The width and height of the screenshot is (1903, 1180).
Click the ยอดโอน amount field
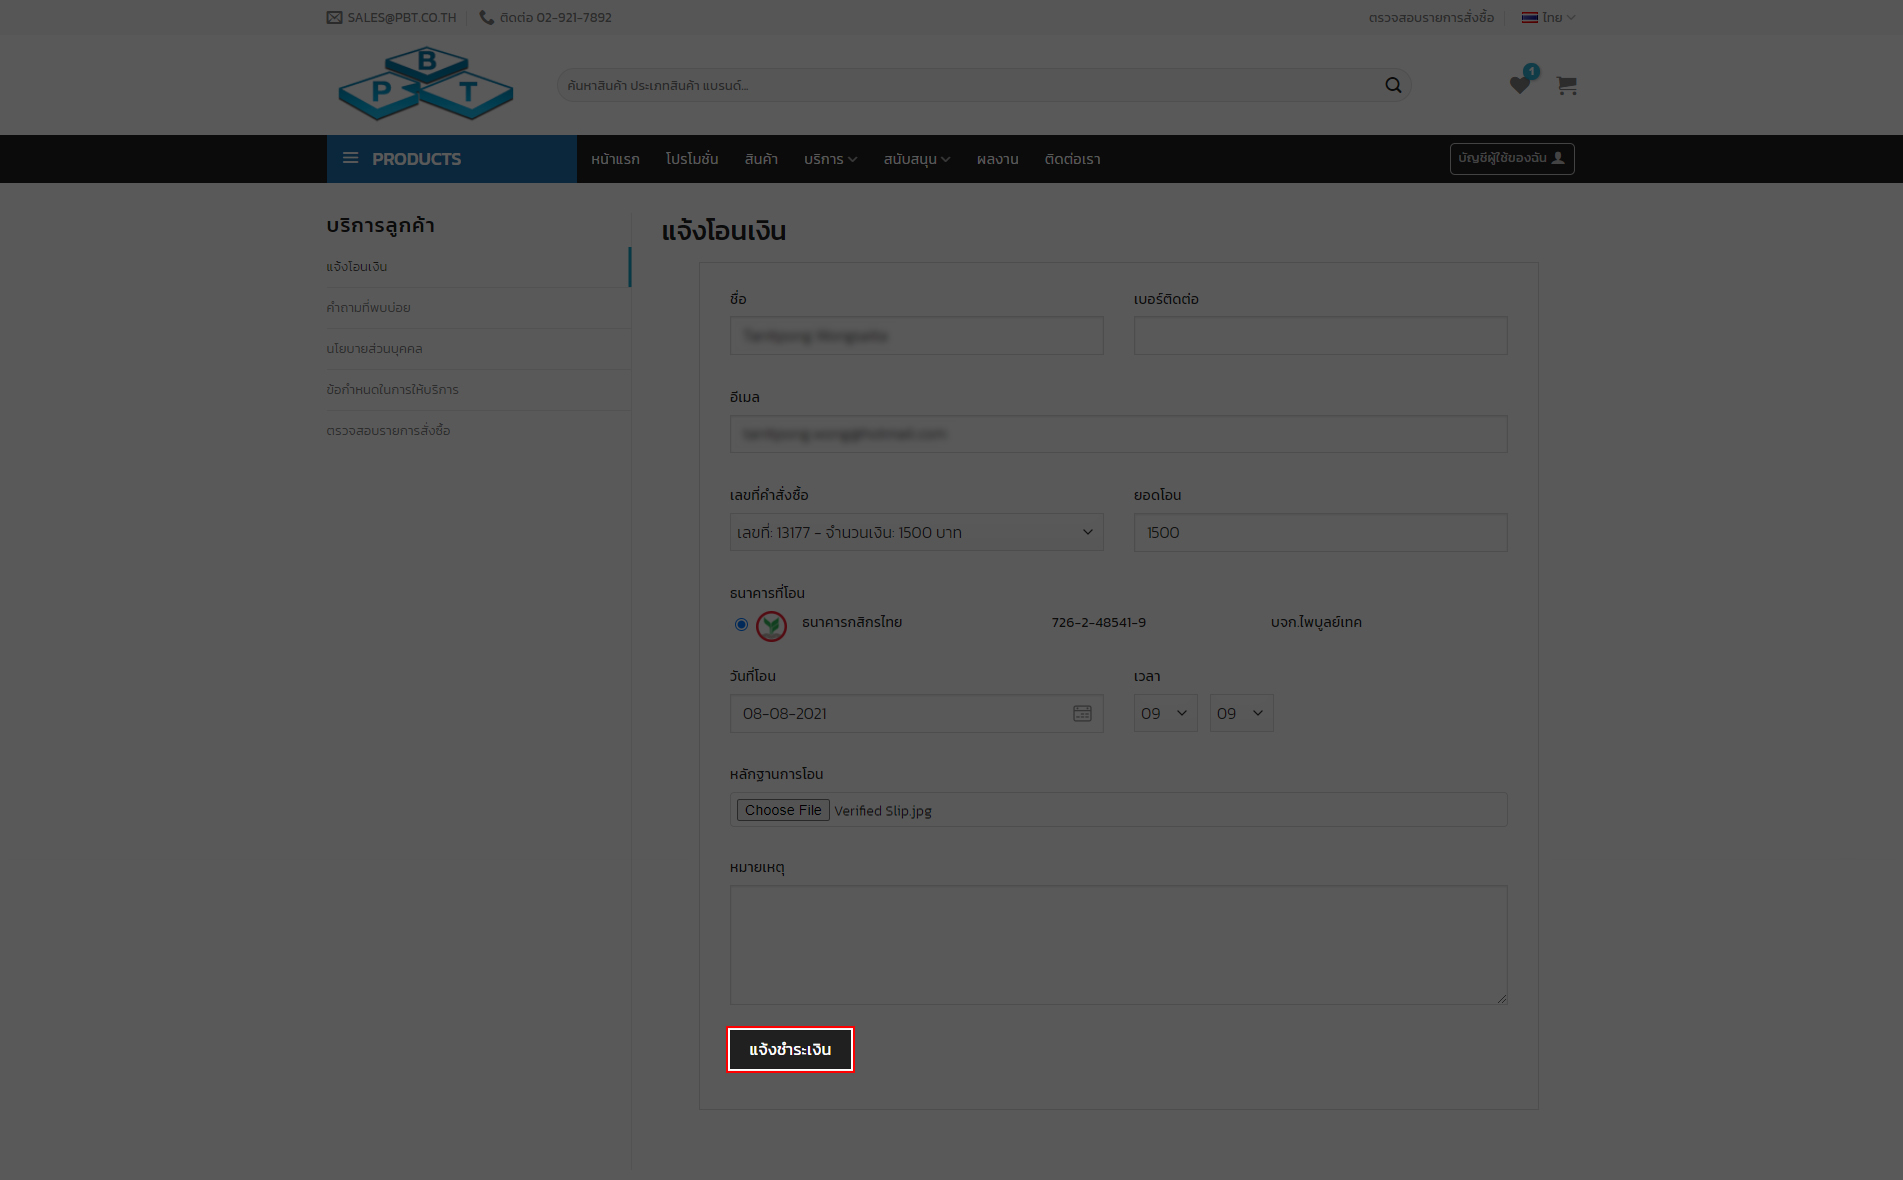(1320, 532)
